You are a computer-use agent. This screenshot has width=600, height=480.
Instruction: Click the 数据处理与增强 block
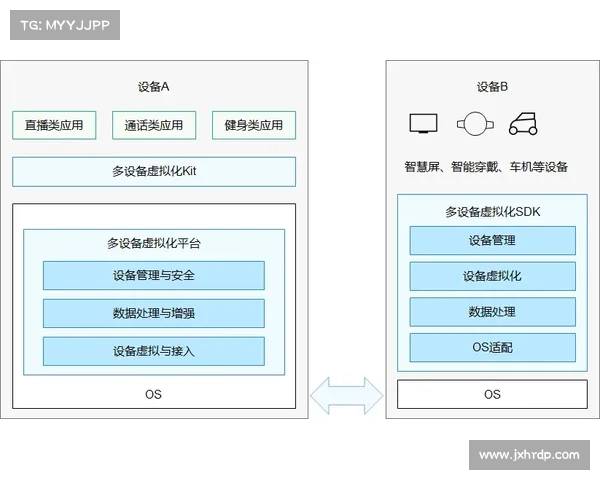click(154, 313)
